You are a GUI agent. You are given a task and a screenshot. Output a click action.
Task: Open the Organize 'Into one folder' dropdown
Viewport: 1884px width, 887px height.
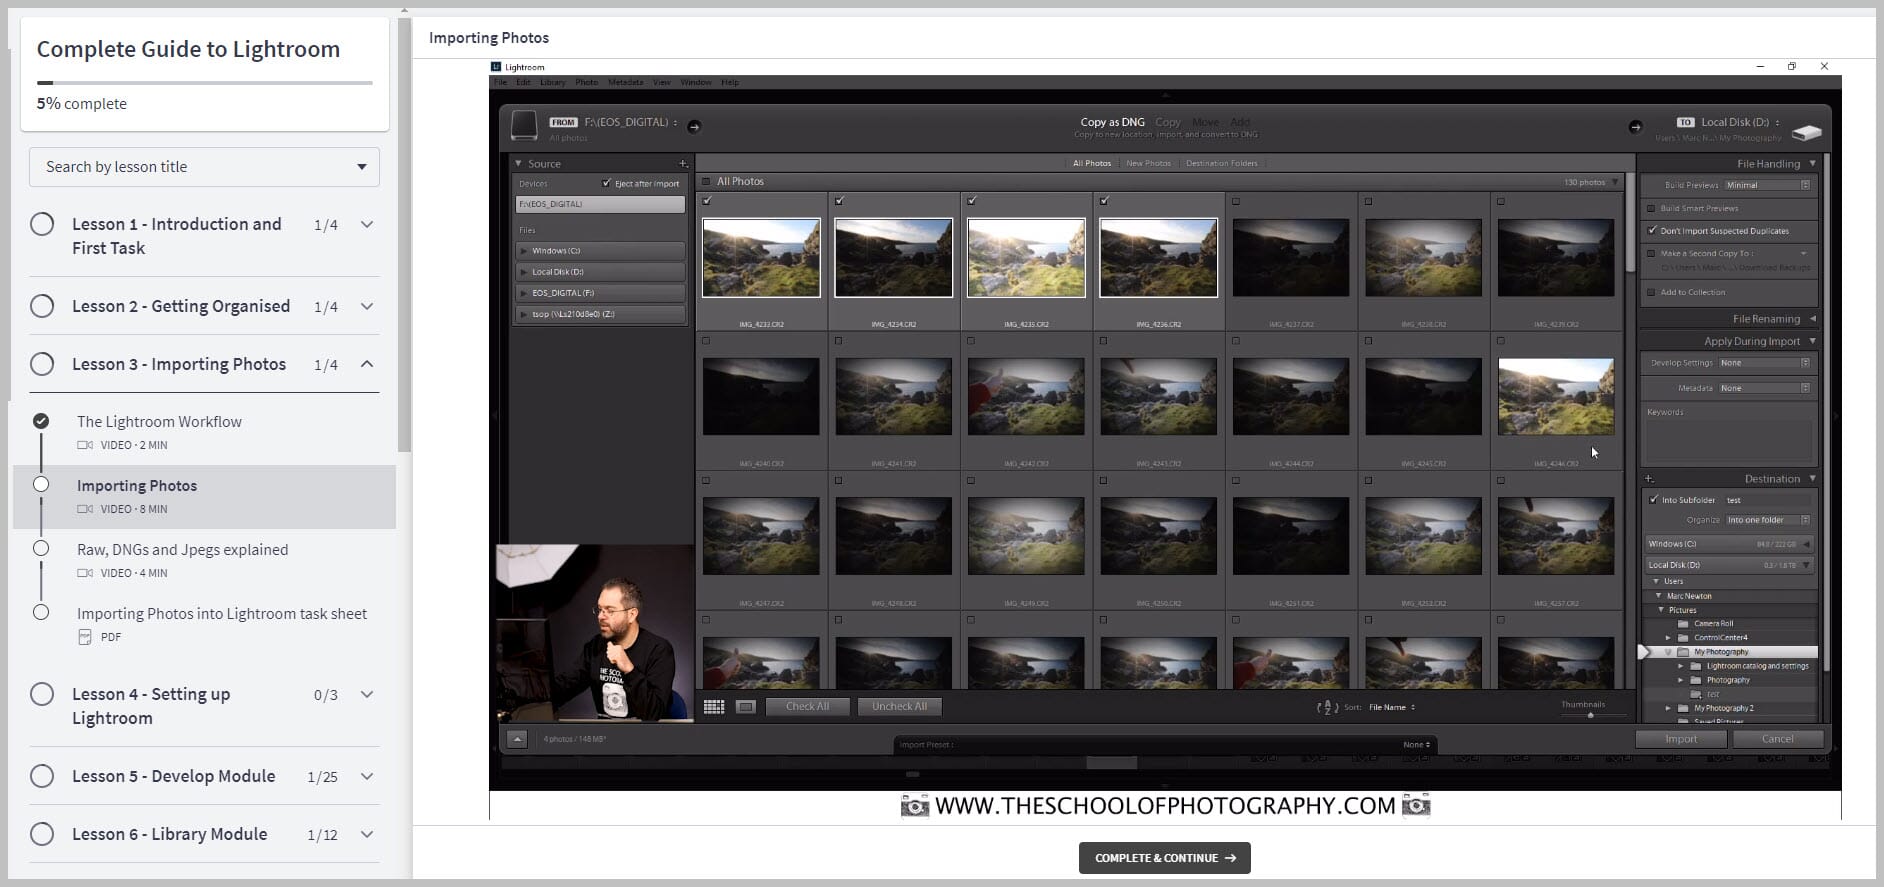[x=1767, y=520]
